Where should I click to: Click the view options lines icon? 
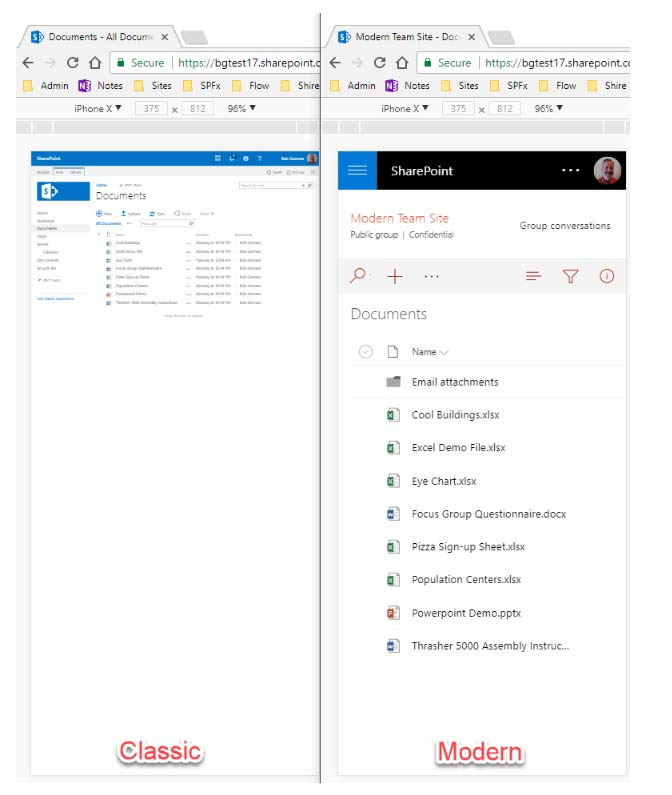click(x=534, y=277)
